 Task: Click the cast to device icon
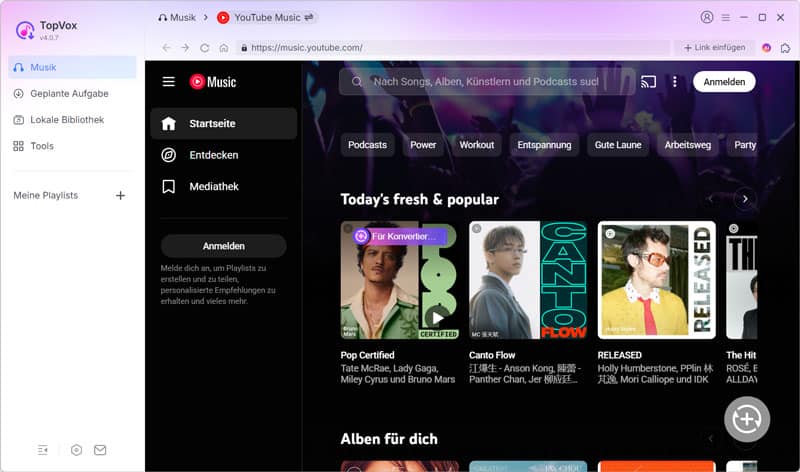[x=648, y=82]
